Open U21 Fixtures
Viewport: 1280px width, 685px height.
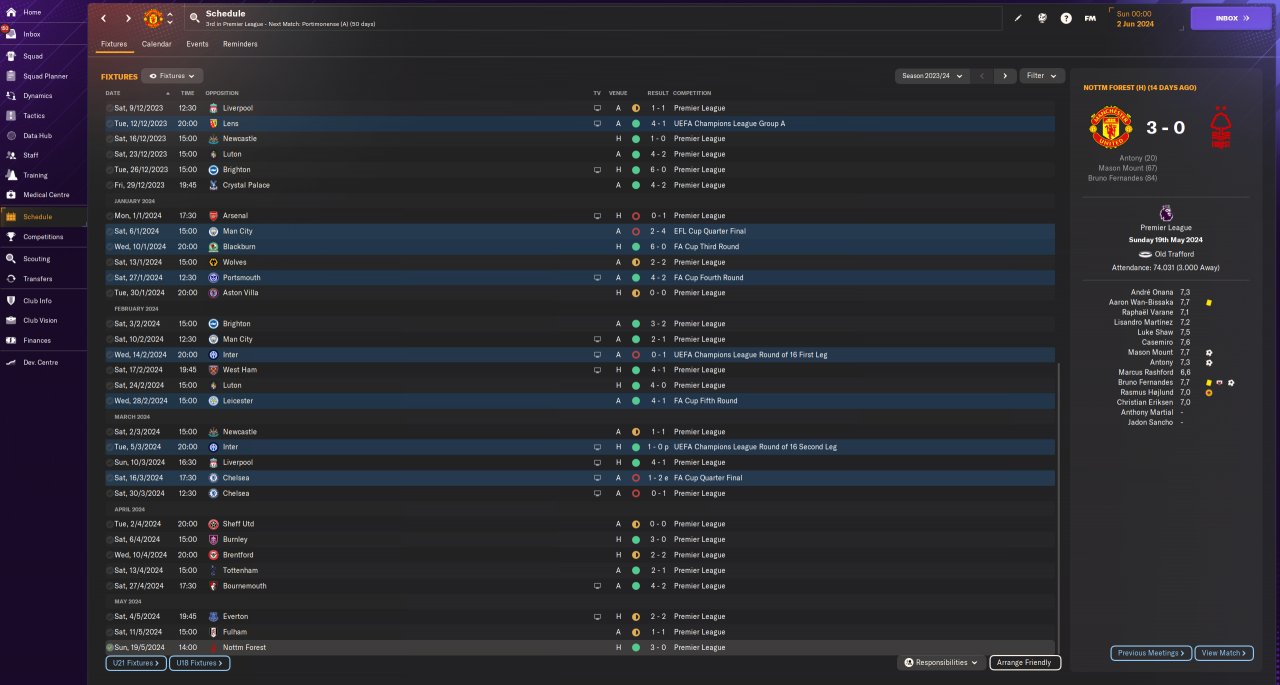click(x=135, y=663)
